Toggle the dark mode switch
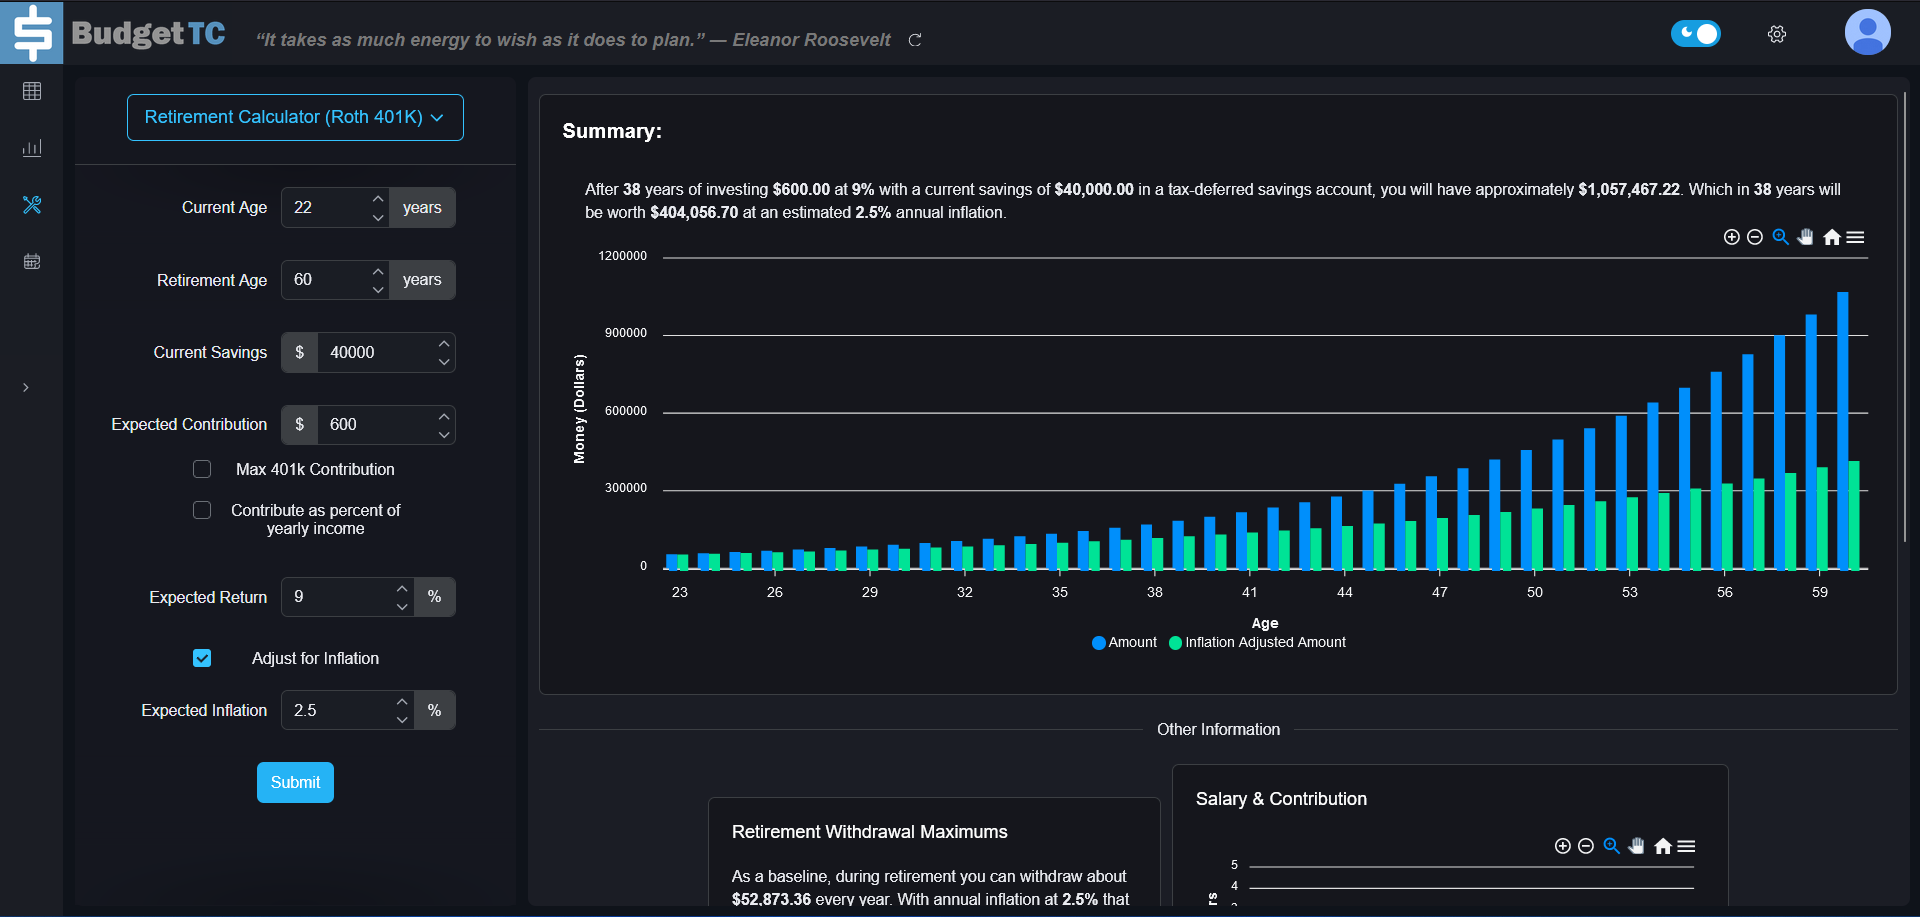 click(x=1695, y=34)
